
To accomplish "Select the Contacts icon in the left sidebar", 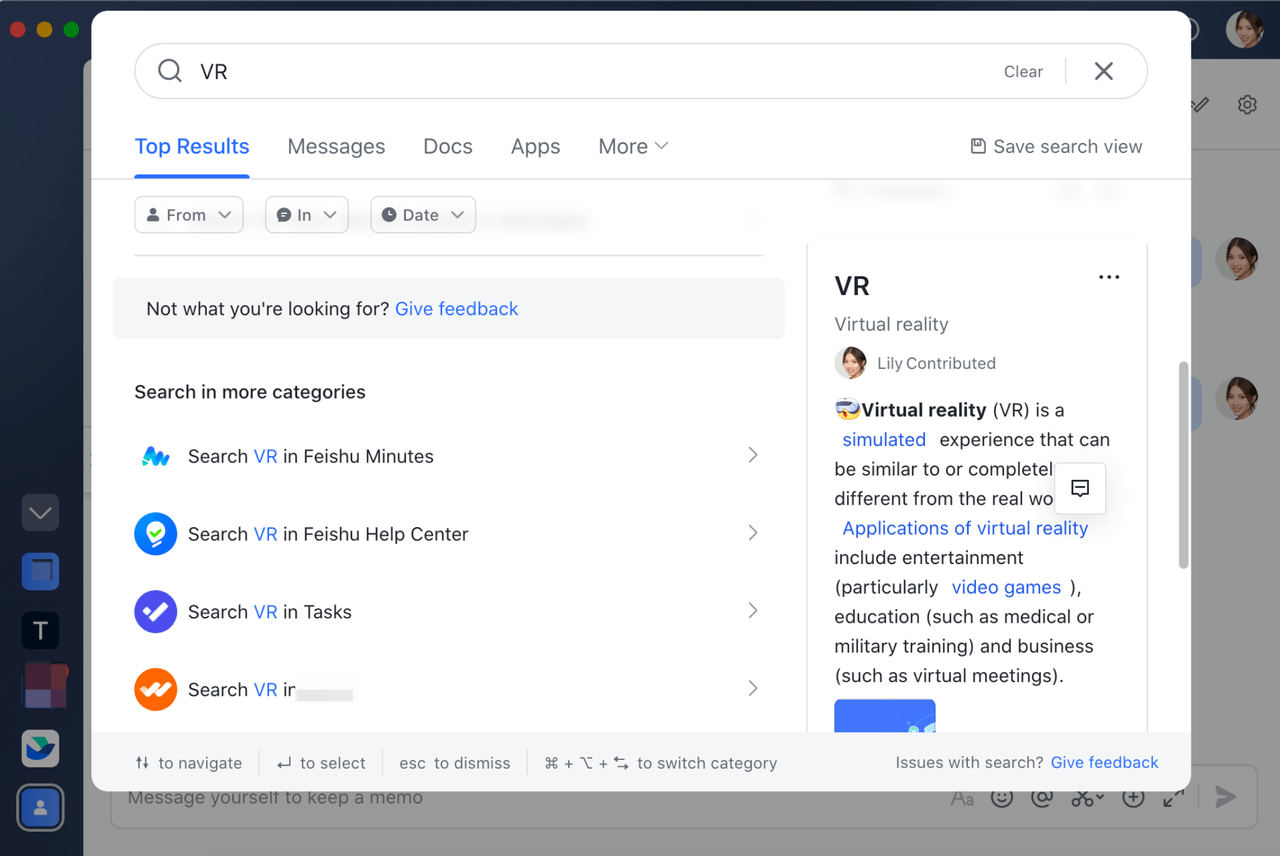I will point(40,807).
